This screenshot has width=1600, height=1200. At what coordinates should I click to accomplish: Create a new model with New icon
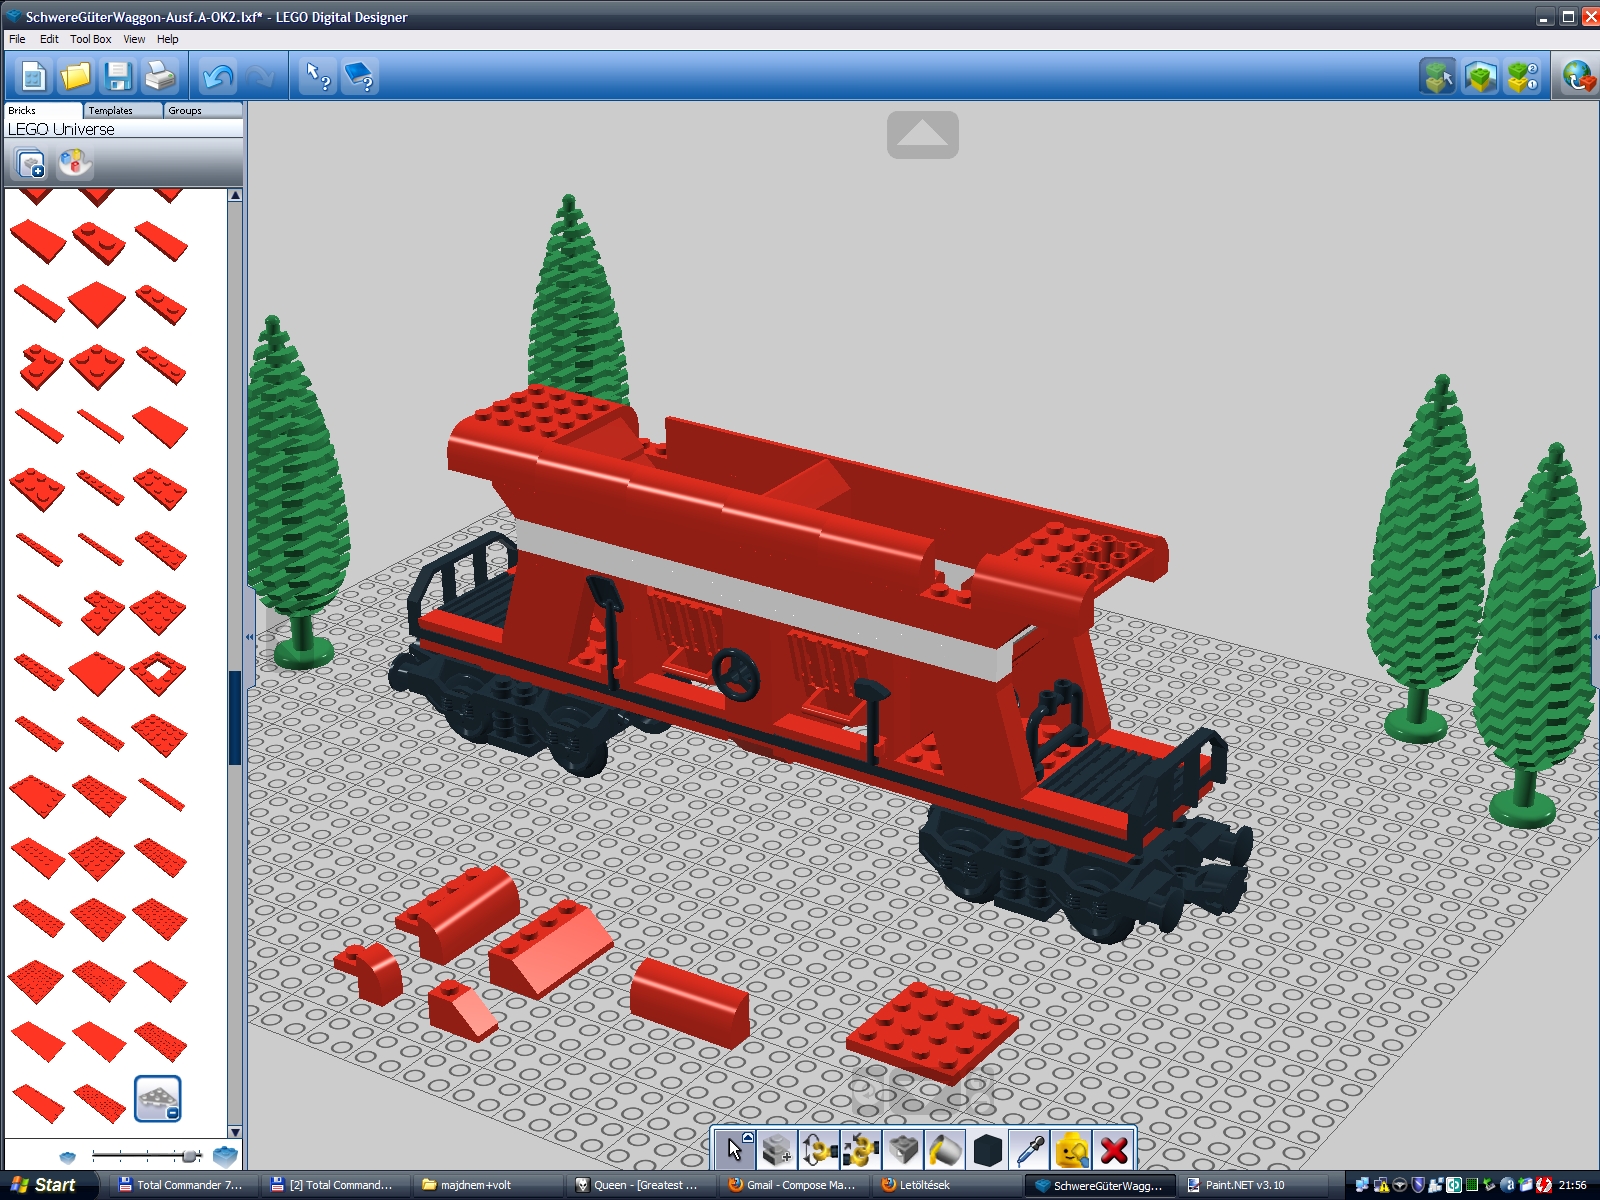(x=33, y=76)
